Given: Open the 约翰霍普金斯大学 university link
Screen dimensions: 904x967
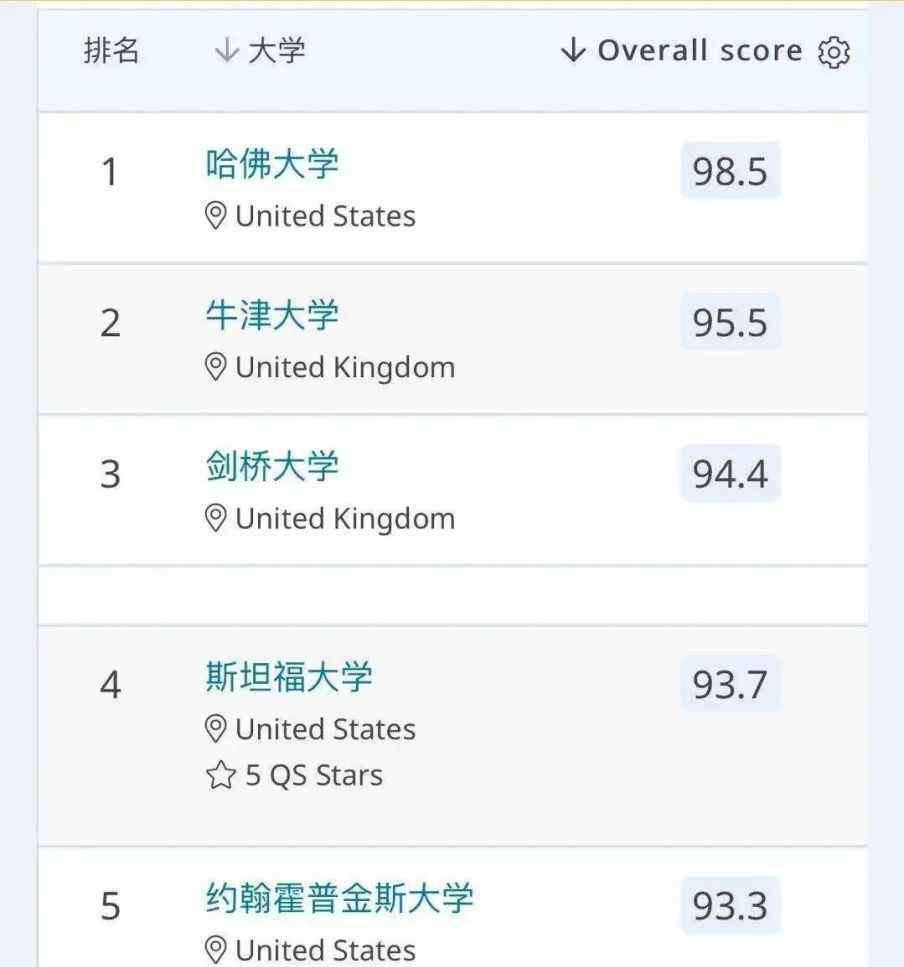Looking at the screenshot, I should (339, 898).
